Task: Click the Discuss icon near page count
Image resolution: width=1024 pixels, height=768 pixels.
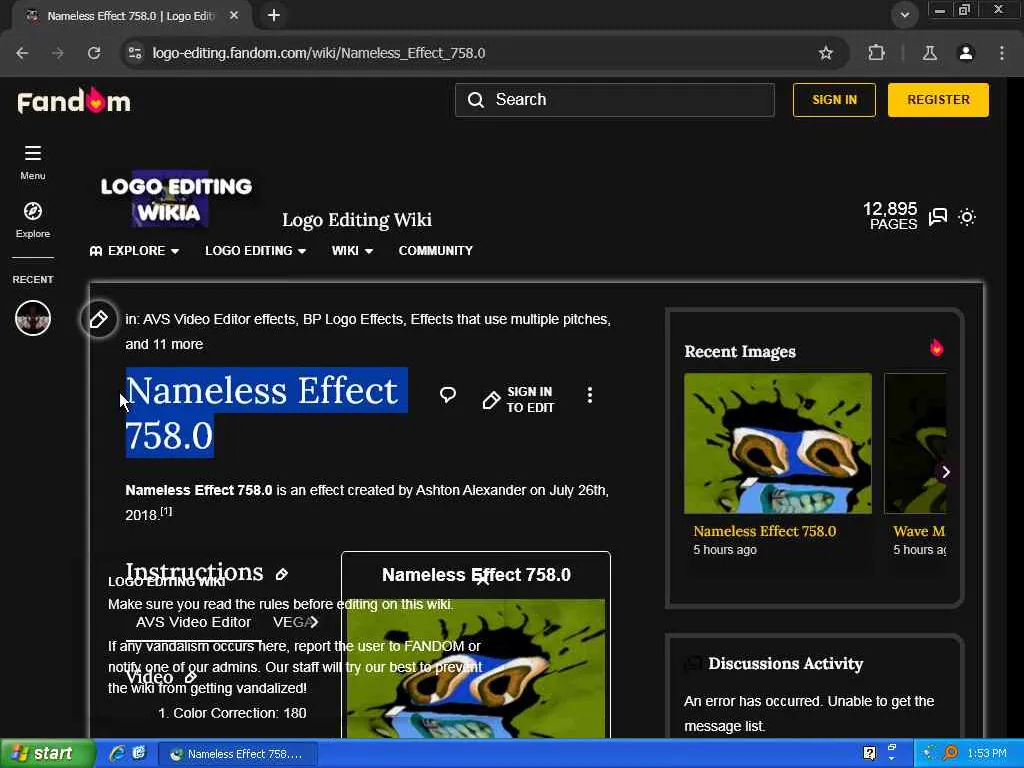Action: [938, 217]
